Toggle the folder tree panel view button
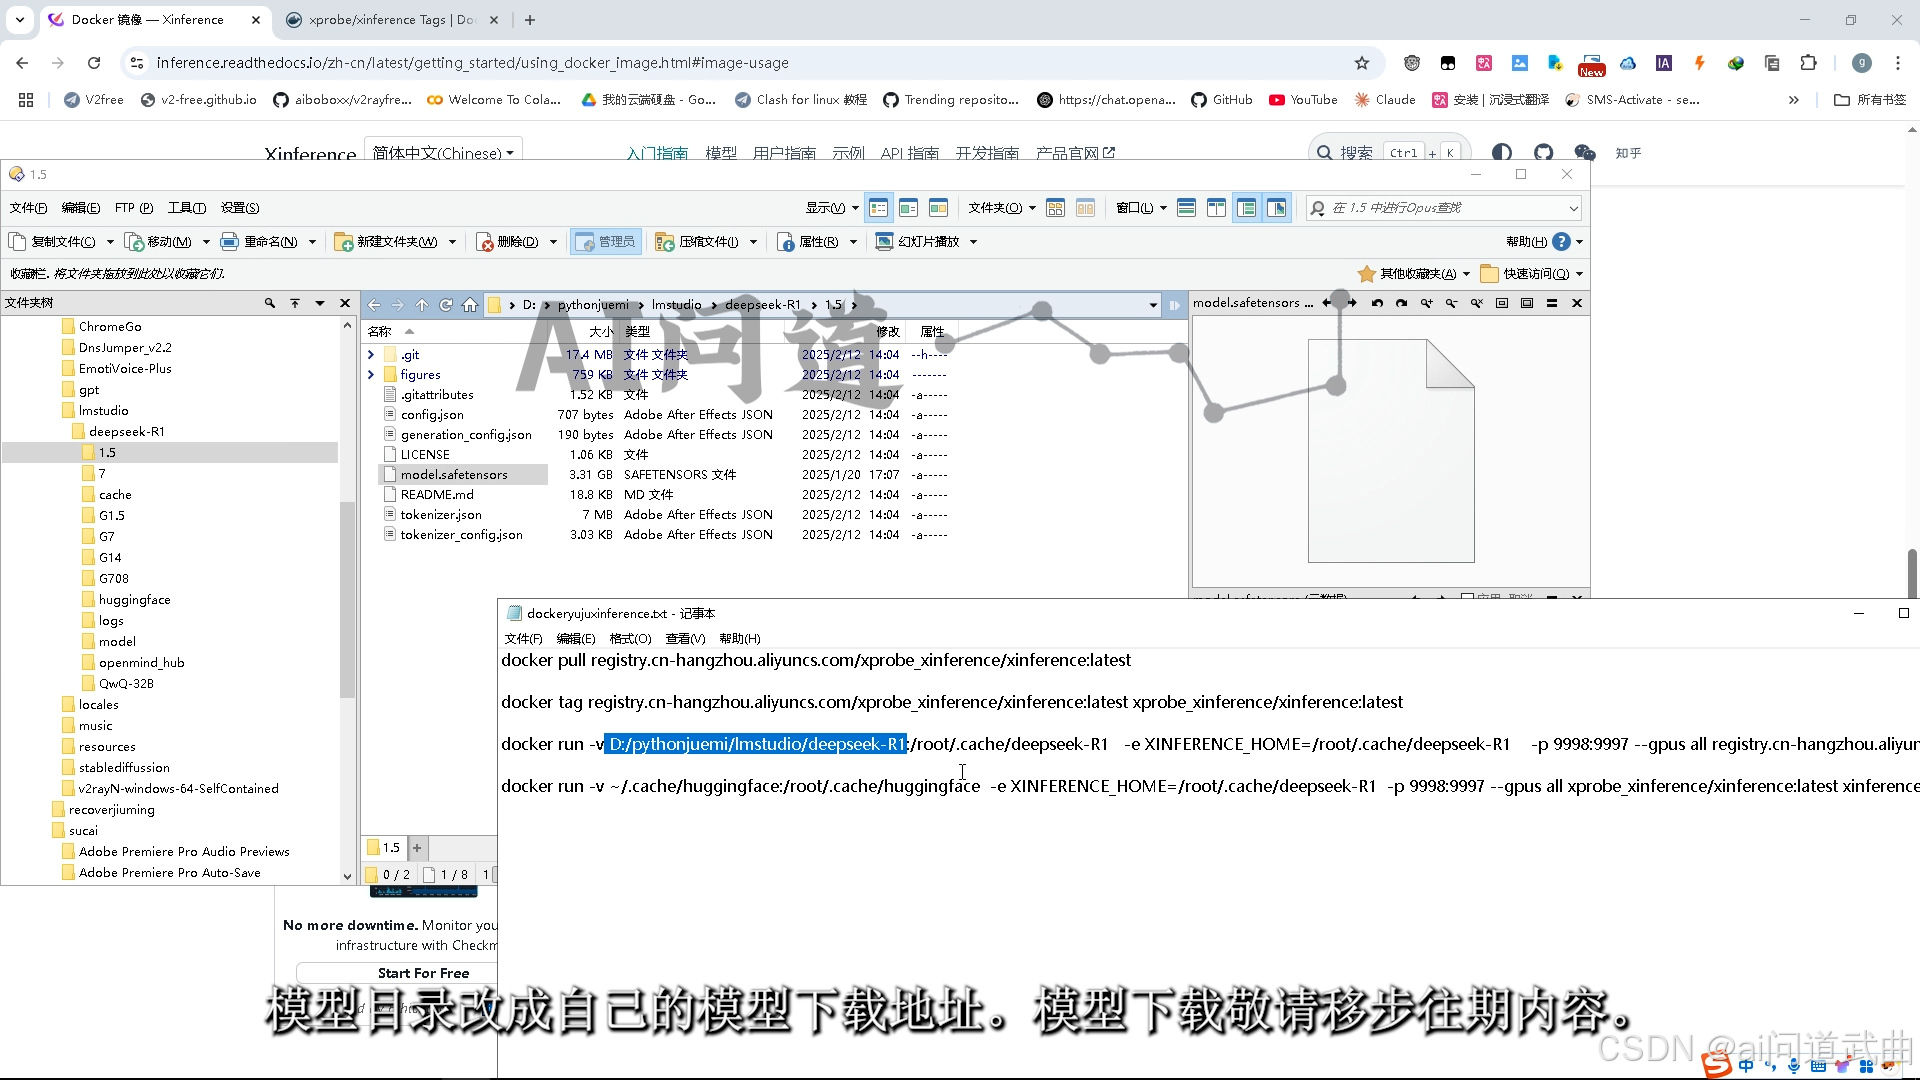The height and width of the screenshot is (1080, 1920). click(1246, 208)
